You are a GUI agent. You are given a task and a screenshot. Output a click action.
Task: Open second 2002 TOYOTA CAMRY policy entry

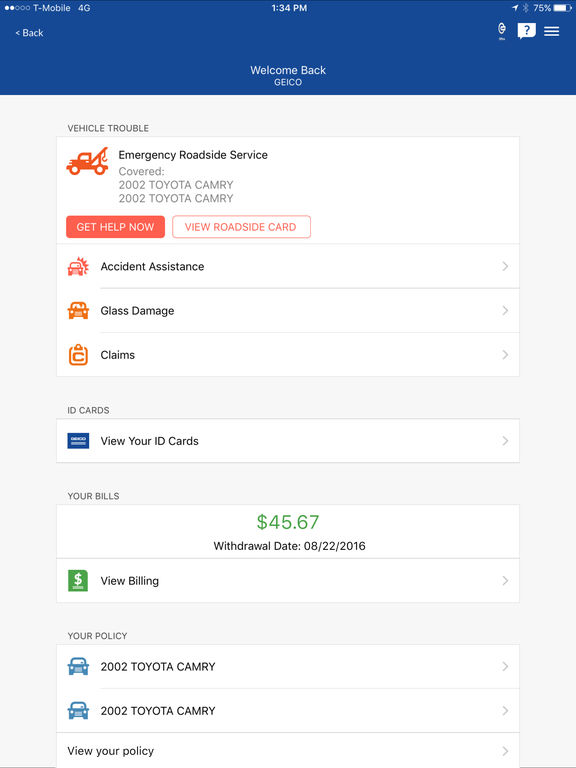(288, 711)
